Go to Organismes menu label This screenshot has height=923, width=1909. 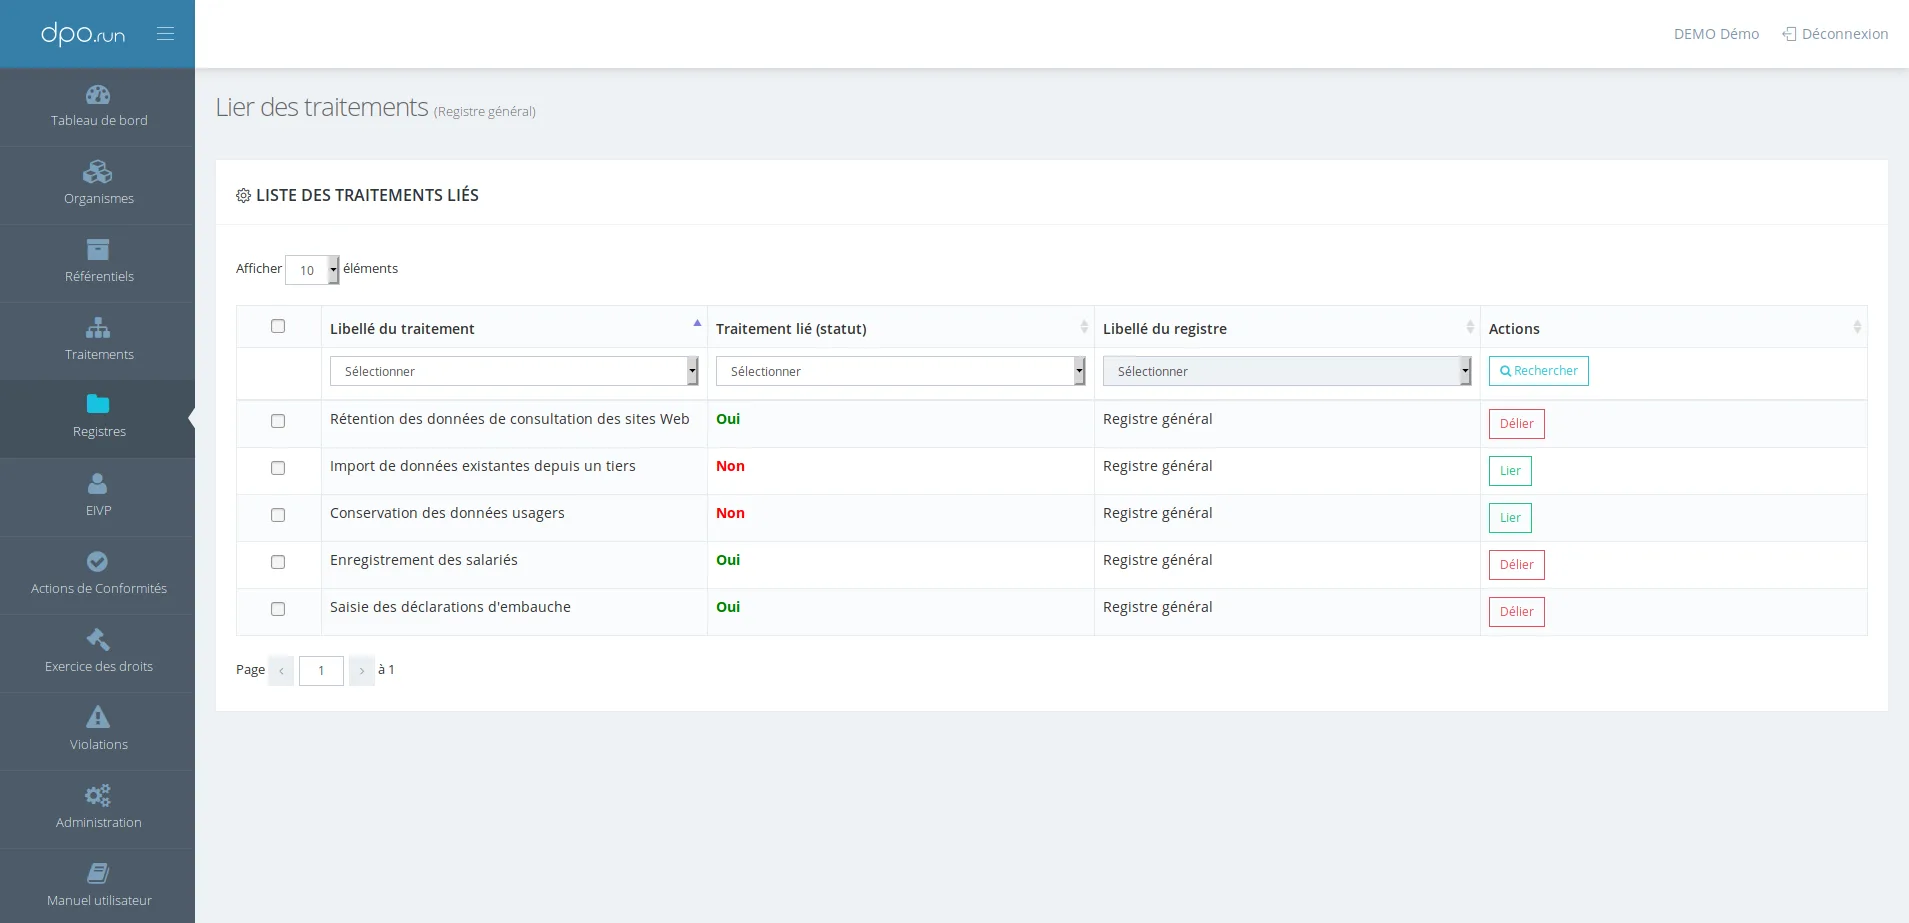coord(99,198)
